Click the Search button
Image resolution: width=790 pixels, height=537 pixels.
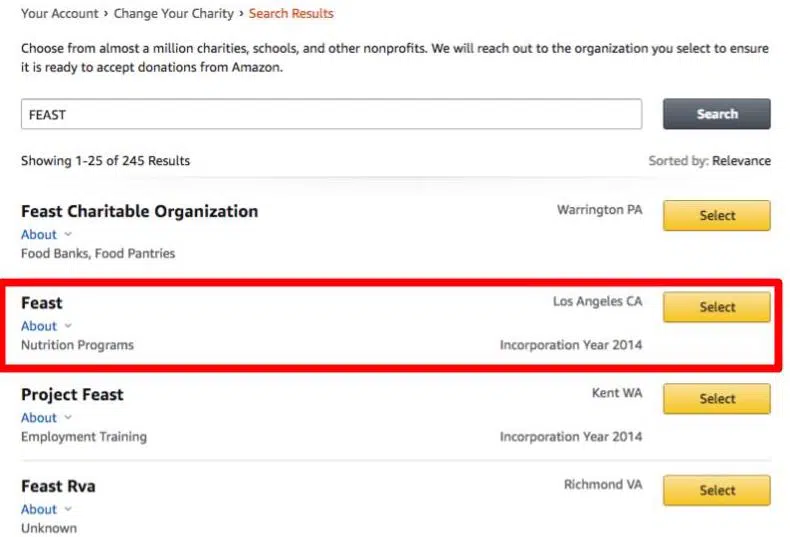click(x=716, y=114)
